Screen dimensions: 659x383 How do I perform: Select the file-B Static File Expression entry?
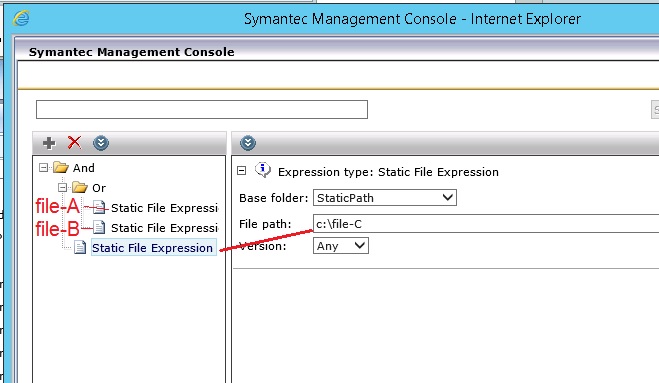pos(164,228)
